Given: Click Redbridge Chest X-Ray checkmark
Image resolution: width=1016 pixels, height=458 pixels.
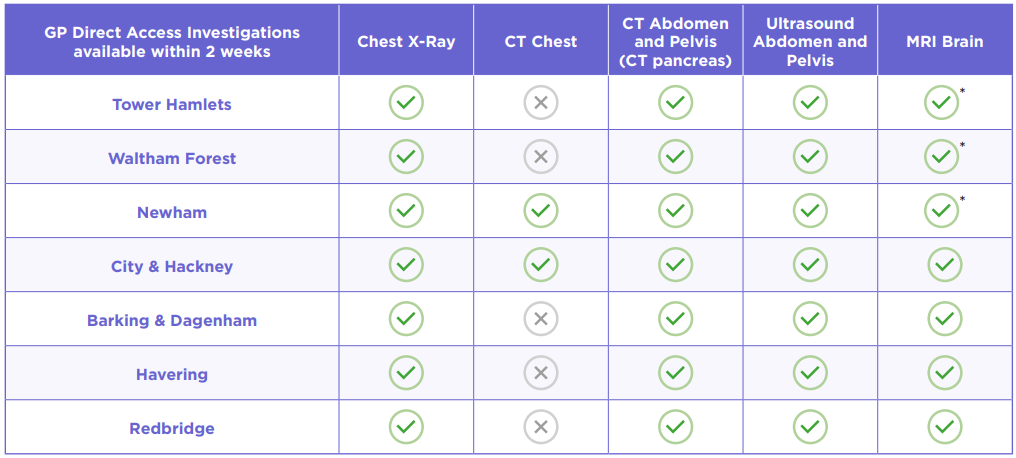Looking at the screenshot, I should coord(406,427).
